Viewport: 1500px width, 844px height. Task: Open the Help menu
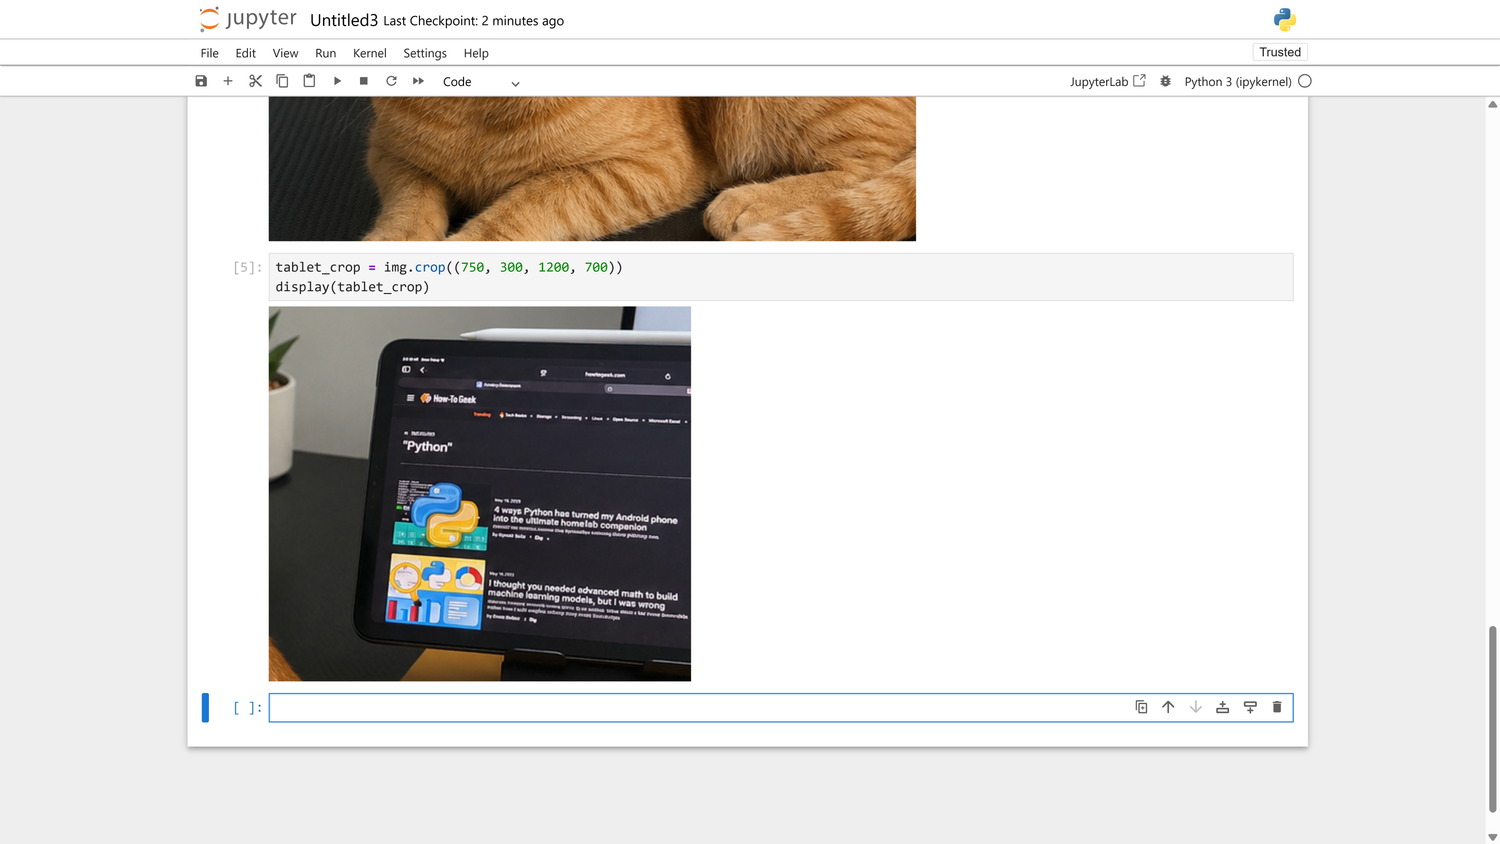click(x=476, y=53)
